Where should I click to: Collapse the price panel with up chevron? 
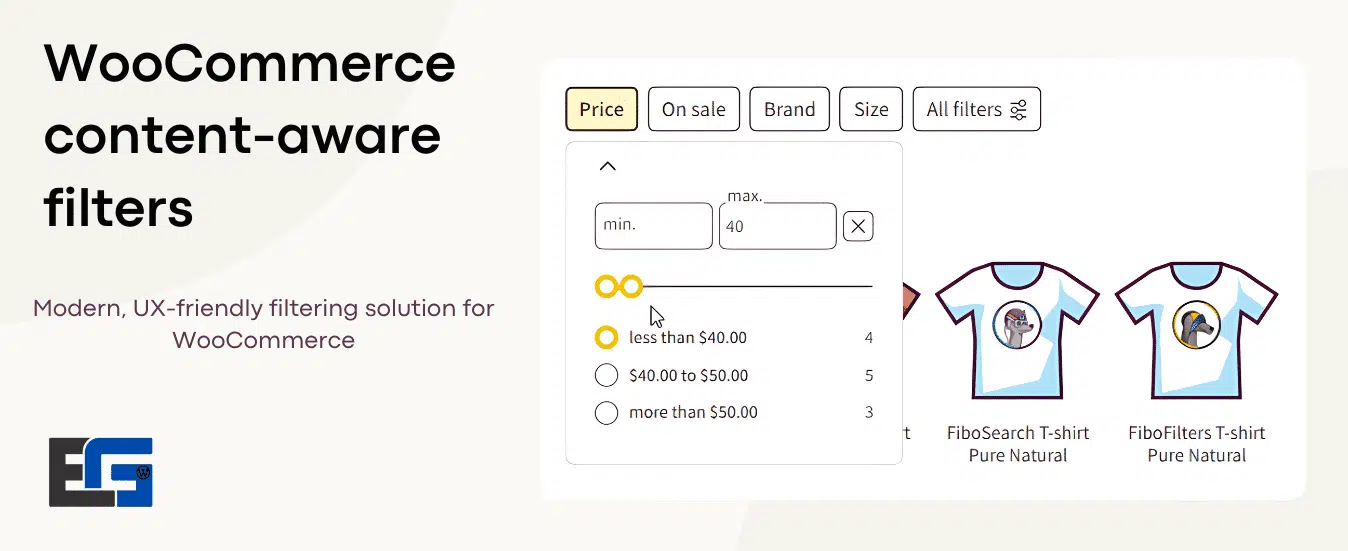607,166
